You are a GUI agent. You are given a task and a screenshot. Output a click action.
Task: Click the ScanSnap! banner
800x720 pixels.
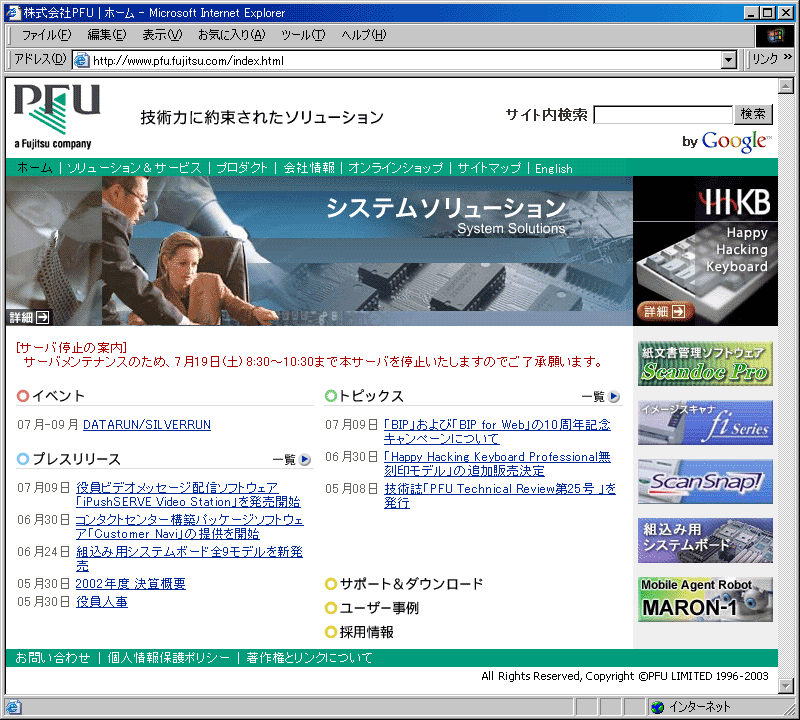705,481
